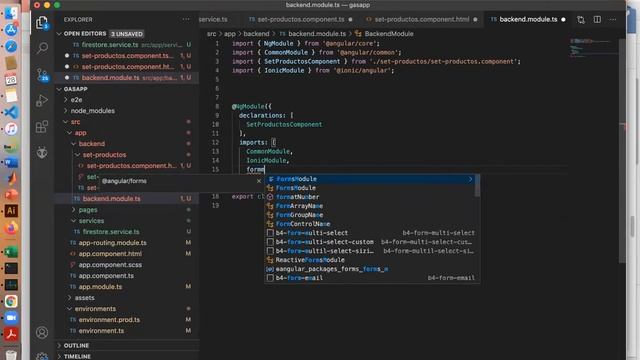Image resolution: width=640 pixels, height=360 pixels.
Task: Choose FormControlName suggestion
Action: tap(369, 224)
